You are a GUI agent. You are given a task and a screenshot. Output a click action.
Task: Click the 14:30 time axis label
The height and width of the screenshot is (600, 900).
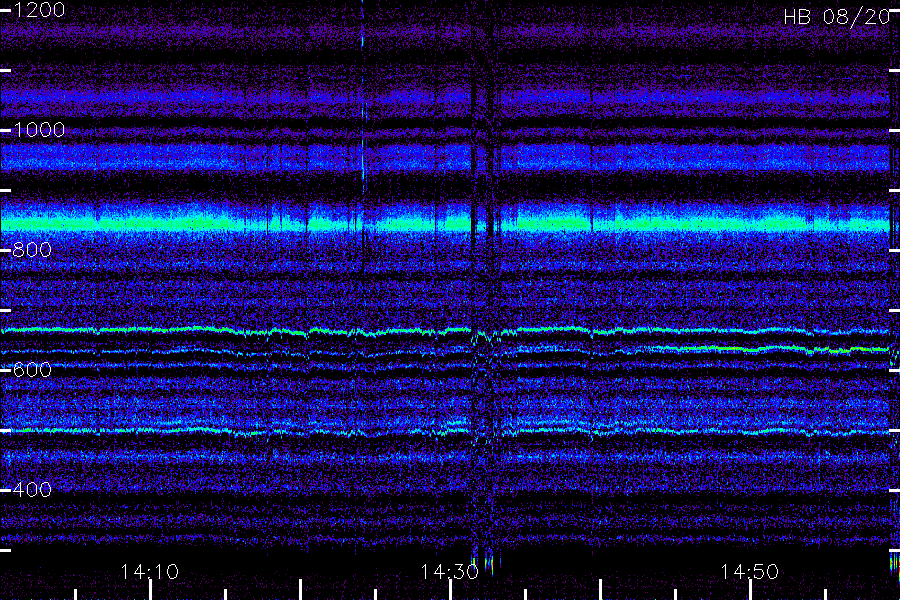point(449,572)
